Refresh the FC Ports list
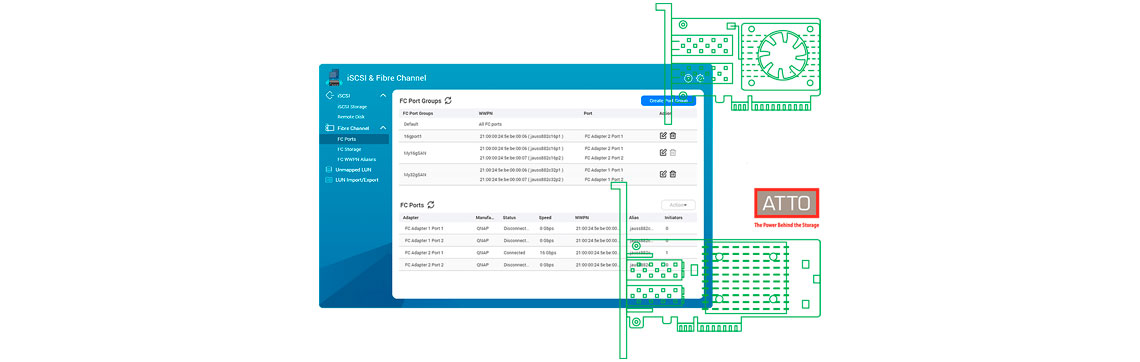This screenshot has width=1140, height=362. 431,206
